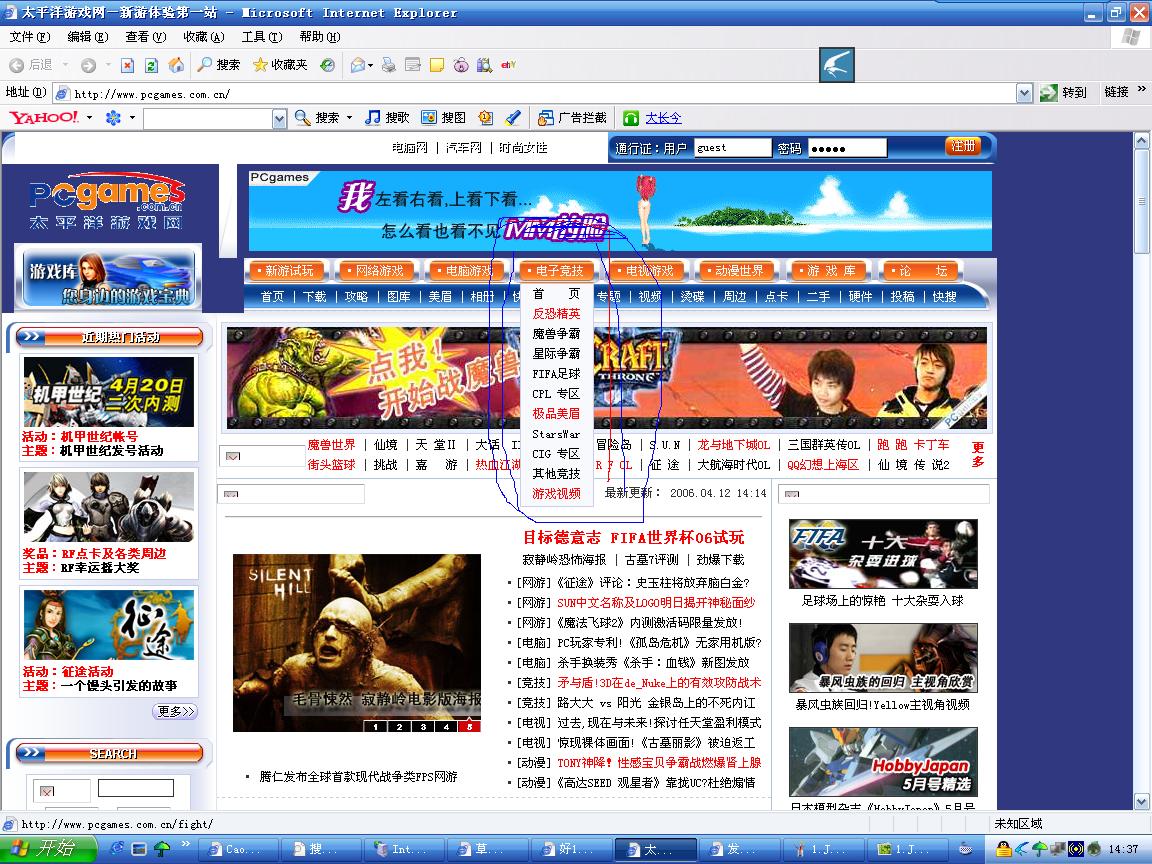Click the 密码 password field
Screen dimensions: 1152x864
coord(847,148)
